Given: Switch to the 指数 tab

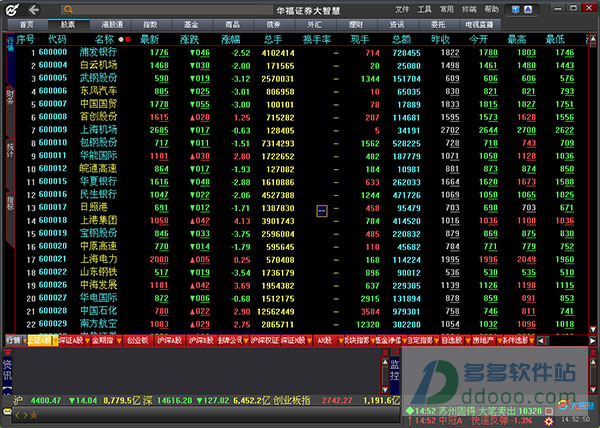Looking at the screenshot, I should [150, 24].
